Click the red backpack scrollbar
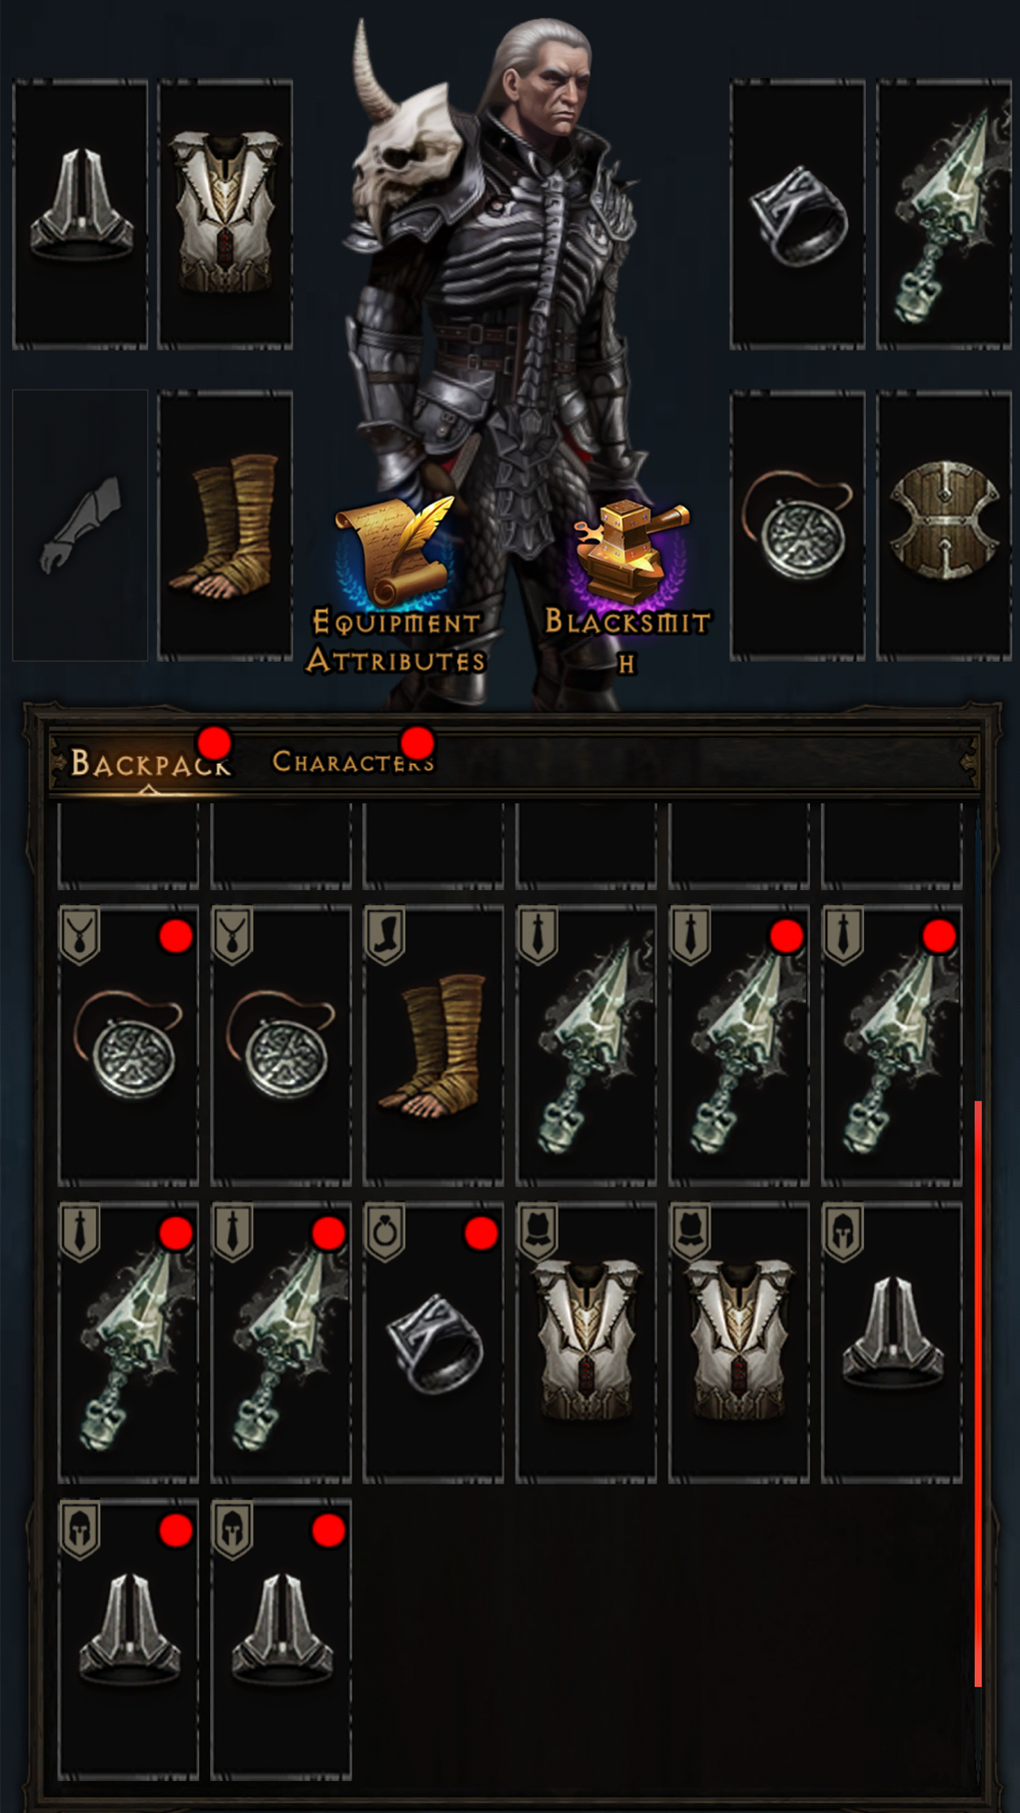The width and height of the screenshot is (1020, 1813). tap(978, 1393)
